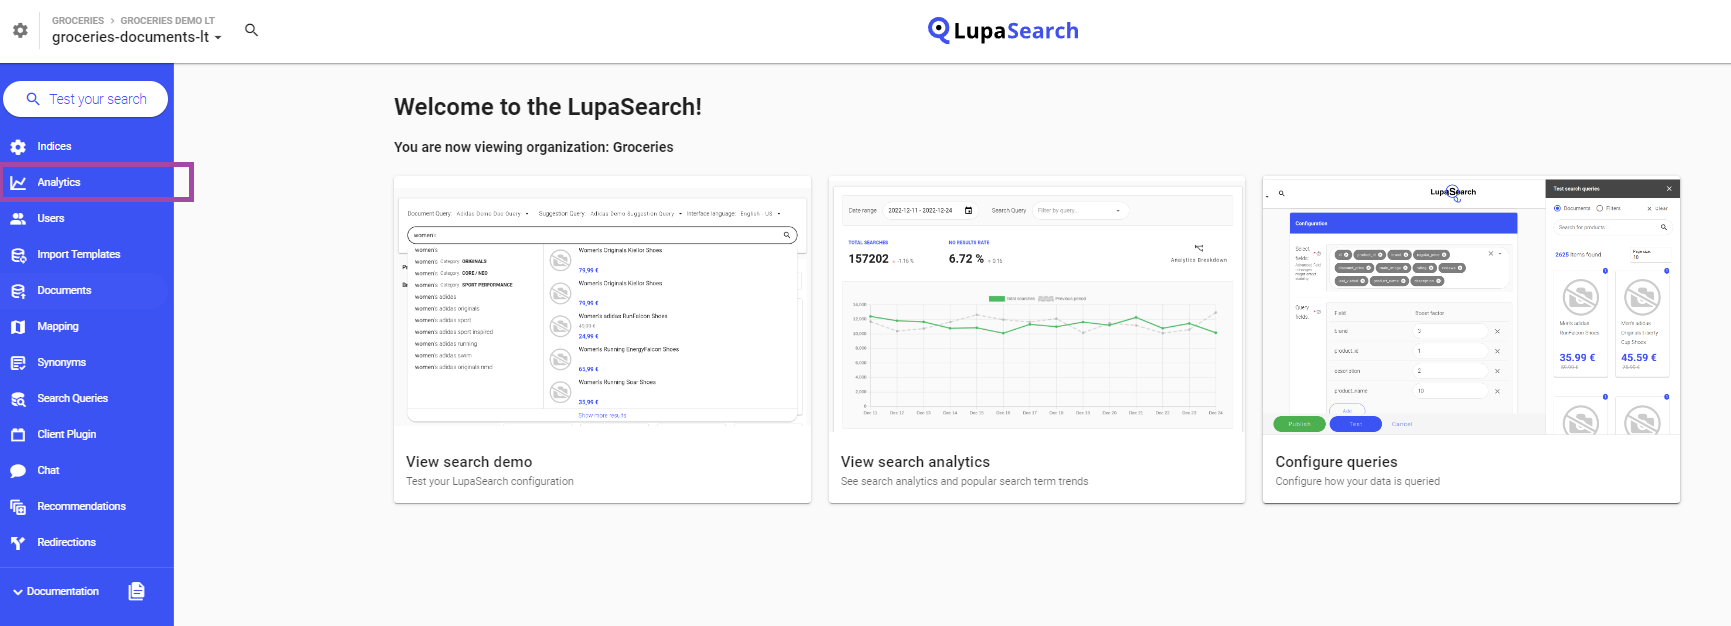
Task: Click the Recommendations icon
Action: (x=18, y=507)
